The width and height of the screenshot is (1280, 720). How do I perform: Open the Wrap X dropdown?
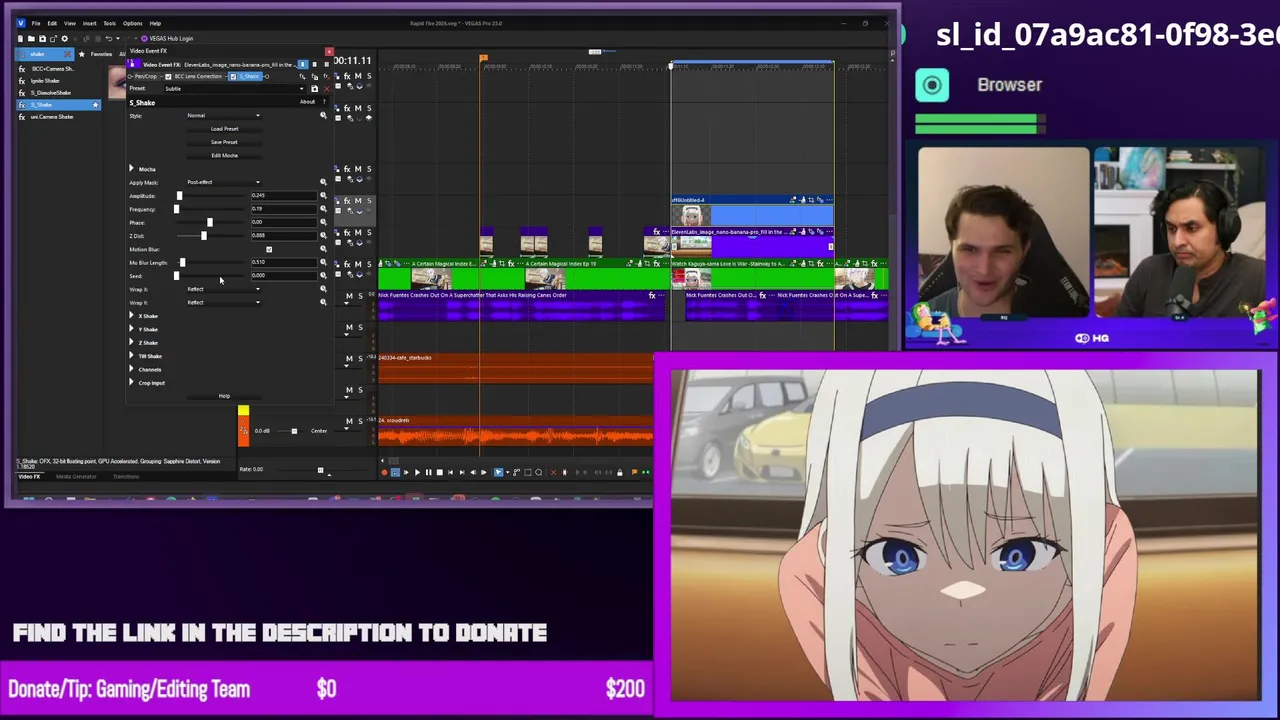coord(224,289)
